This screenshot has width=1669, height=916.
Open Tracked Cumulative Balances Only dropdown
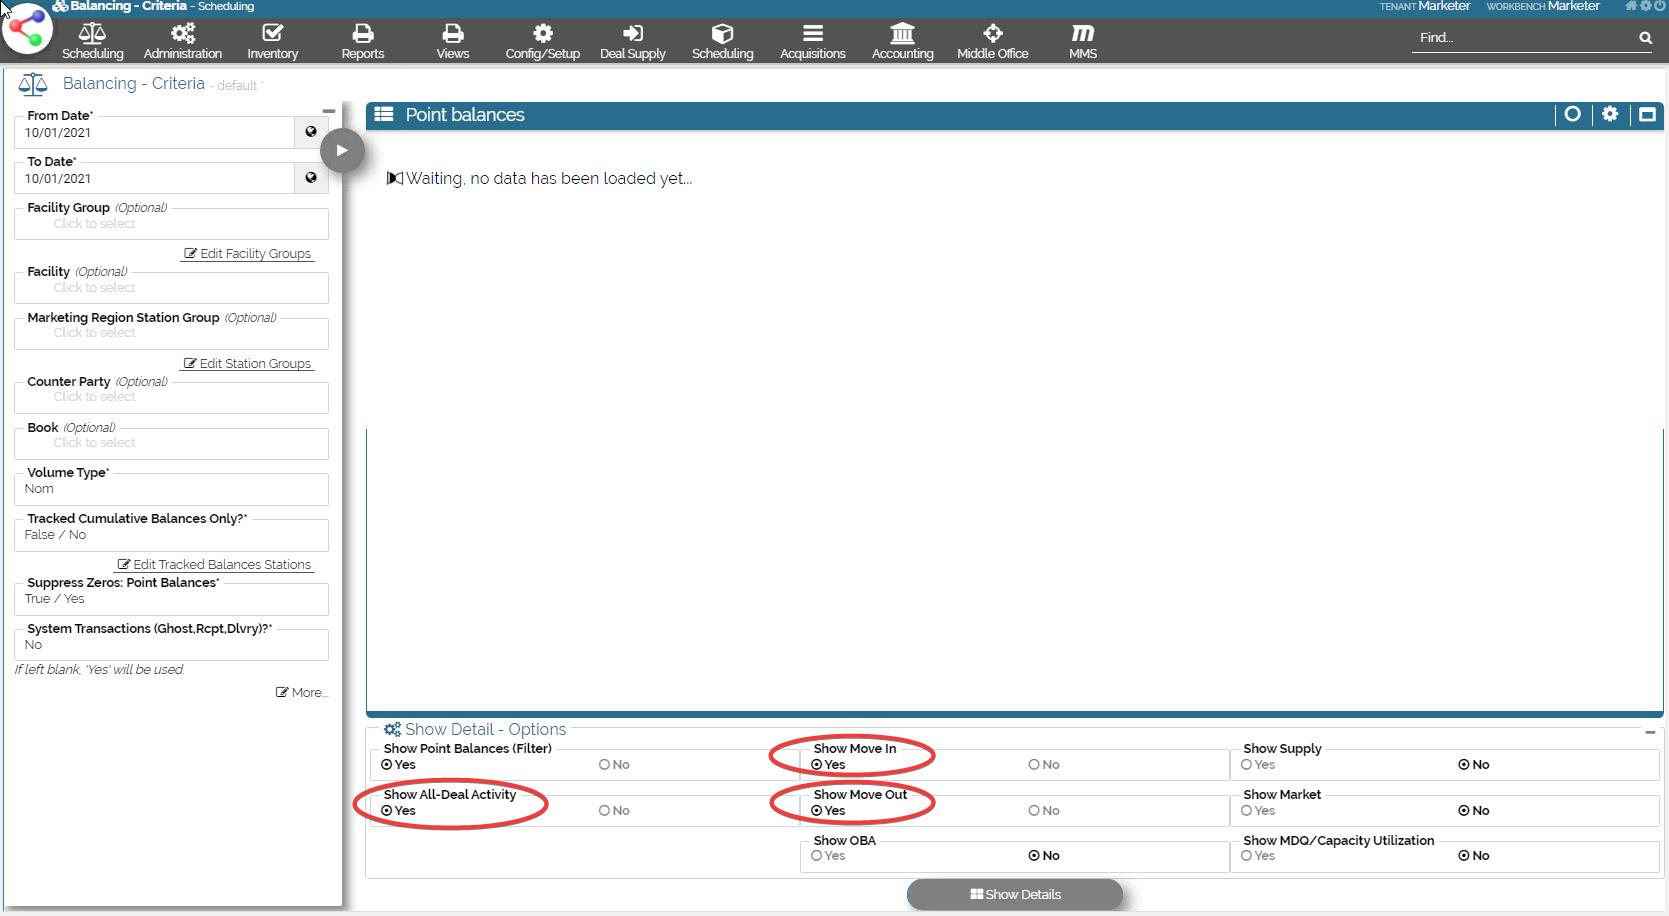click(x=171, y=535)
